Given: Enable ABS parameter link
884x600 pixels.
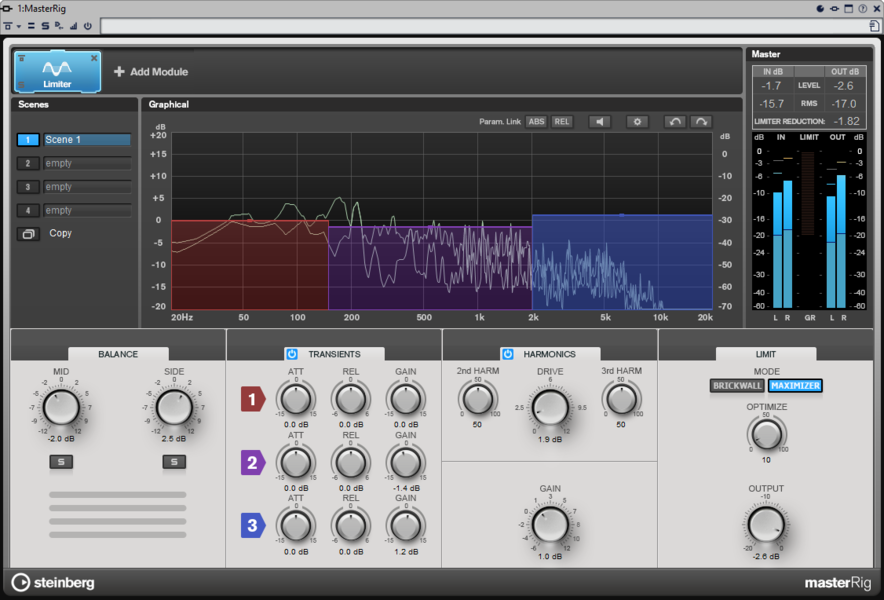Looking at the screenshot, I should [x=536, y=122].
